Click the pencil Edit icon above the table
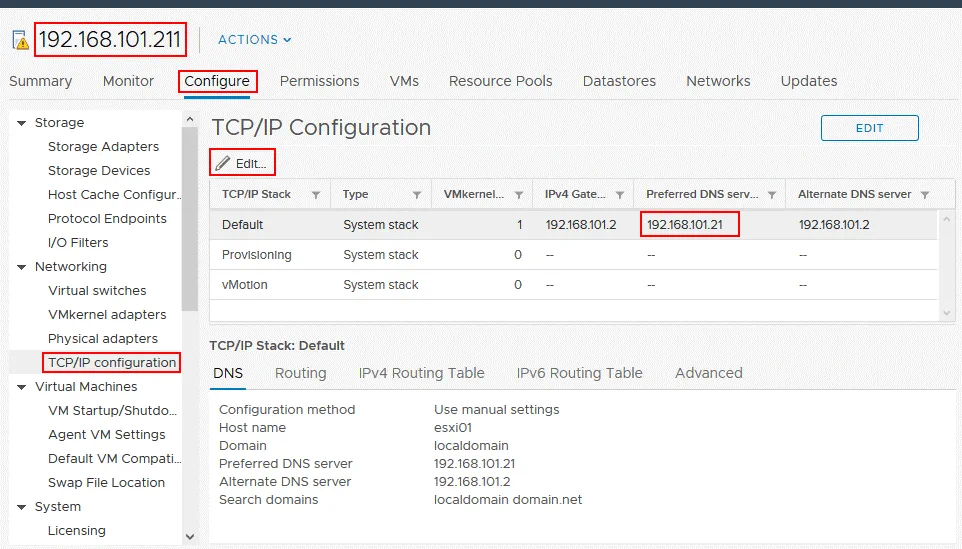This screenshot has height=549, width=962. (x=222, y=163)
